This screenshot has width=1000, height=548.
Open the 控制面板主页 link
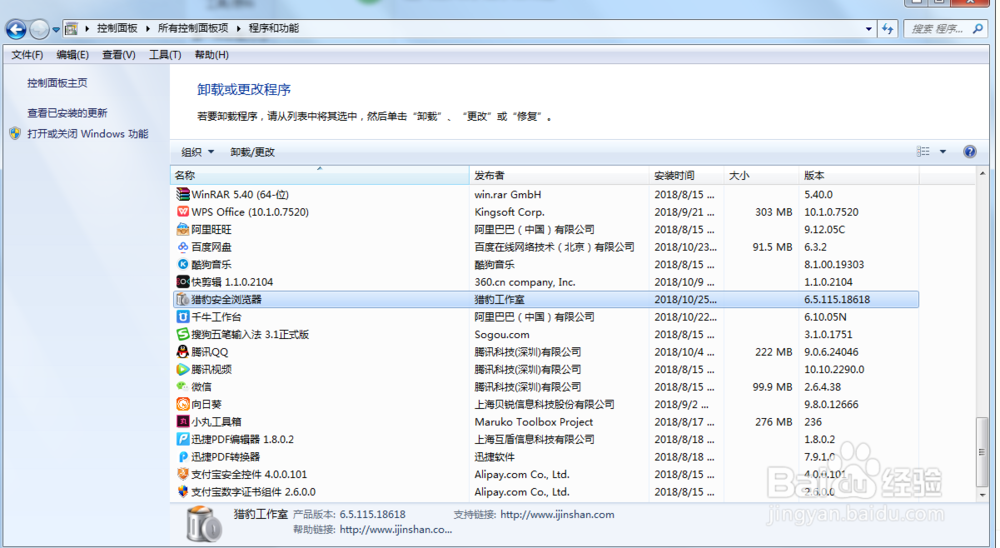tap(57, 83)
